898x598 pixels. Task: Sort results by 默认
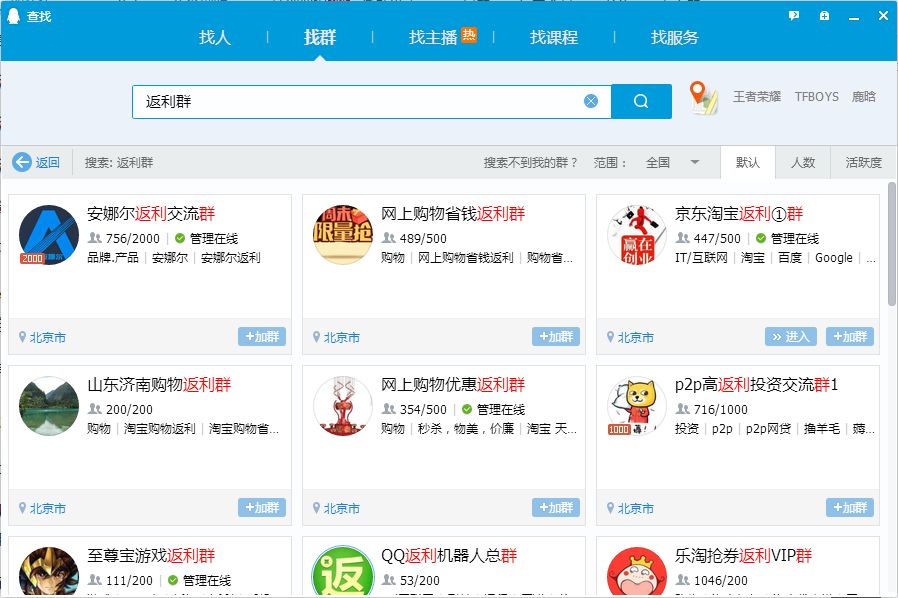(x=747, y=163)
